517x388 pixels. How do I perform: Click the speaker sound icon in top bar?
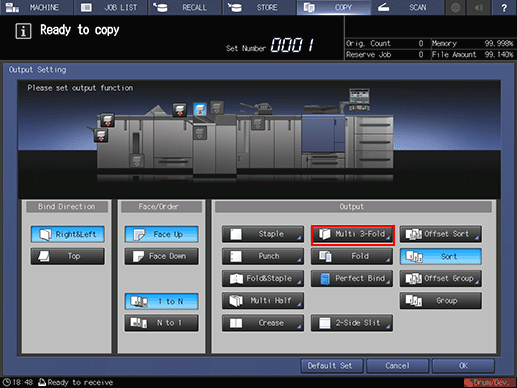[x=479, y=7]
